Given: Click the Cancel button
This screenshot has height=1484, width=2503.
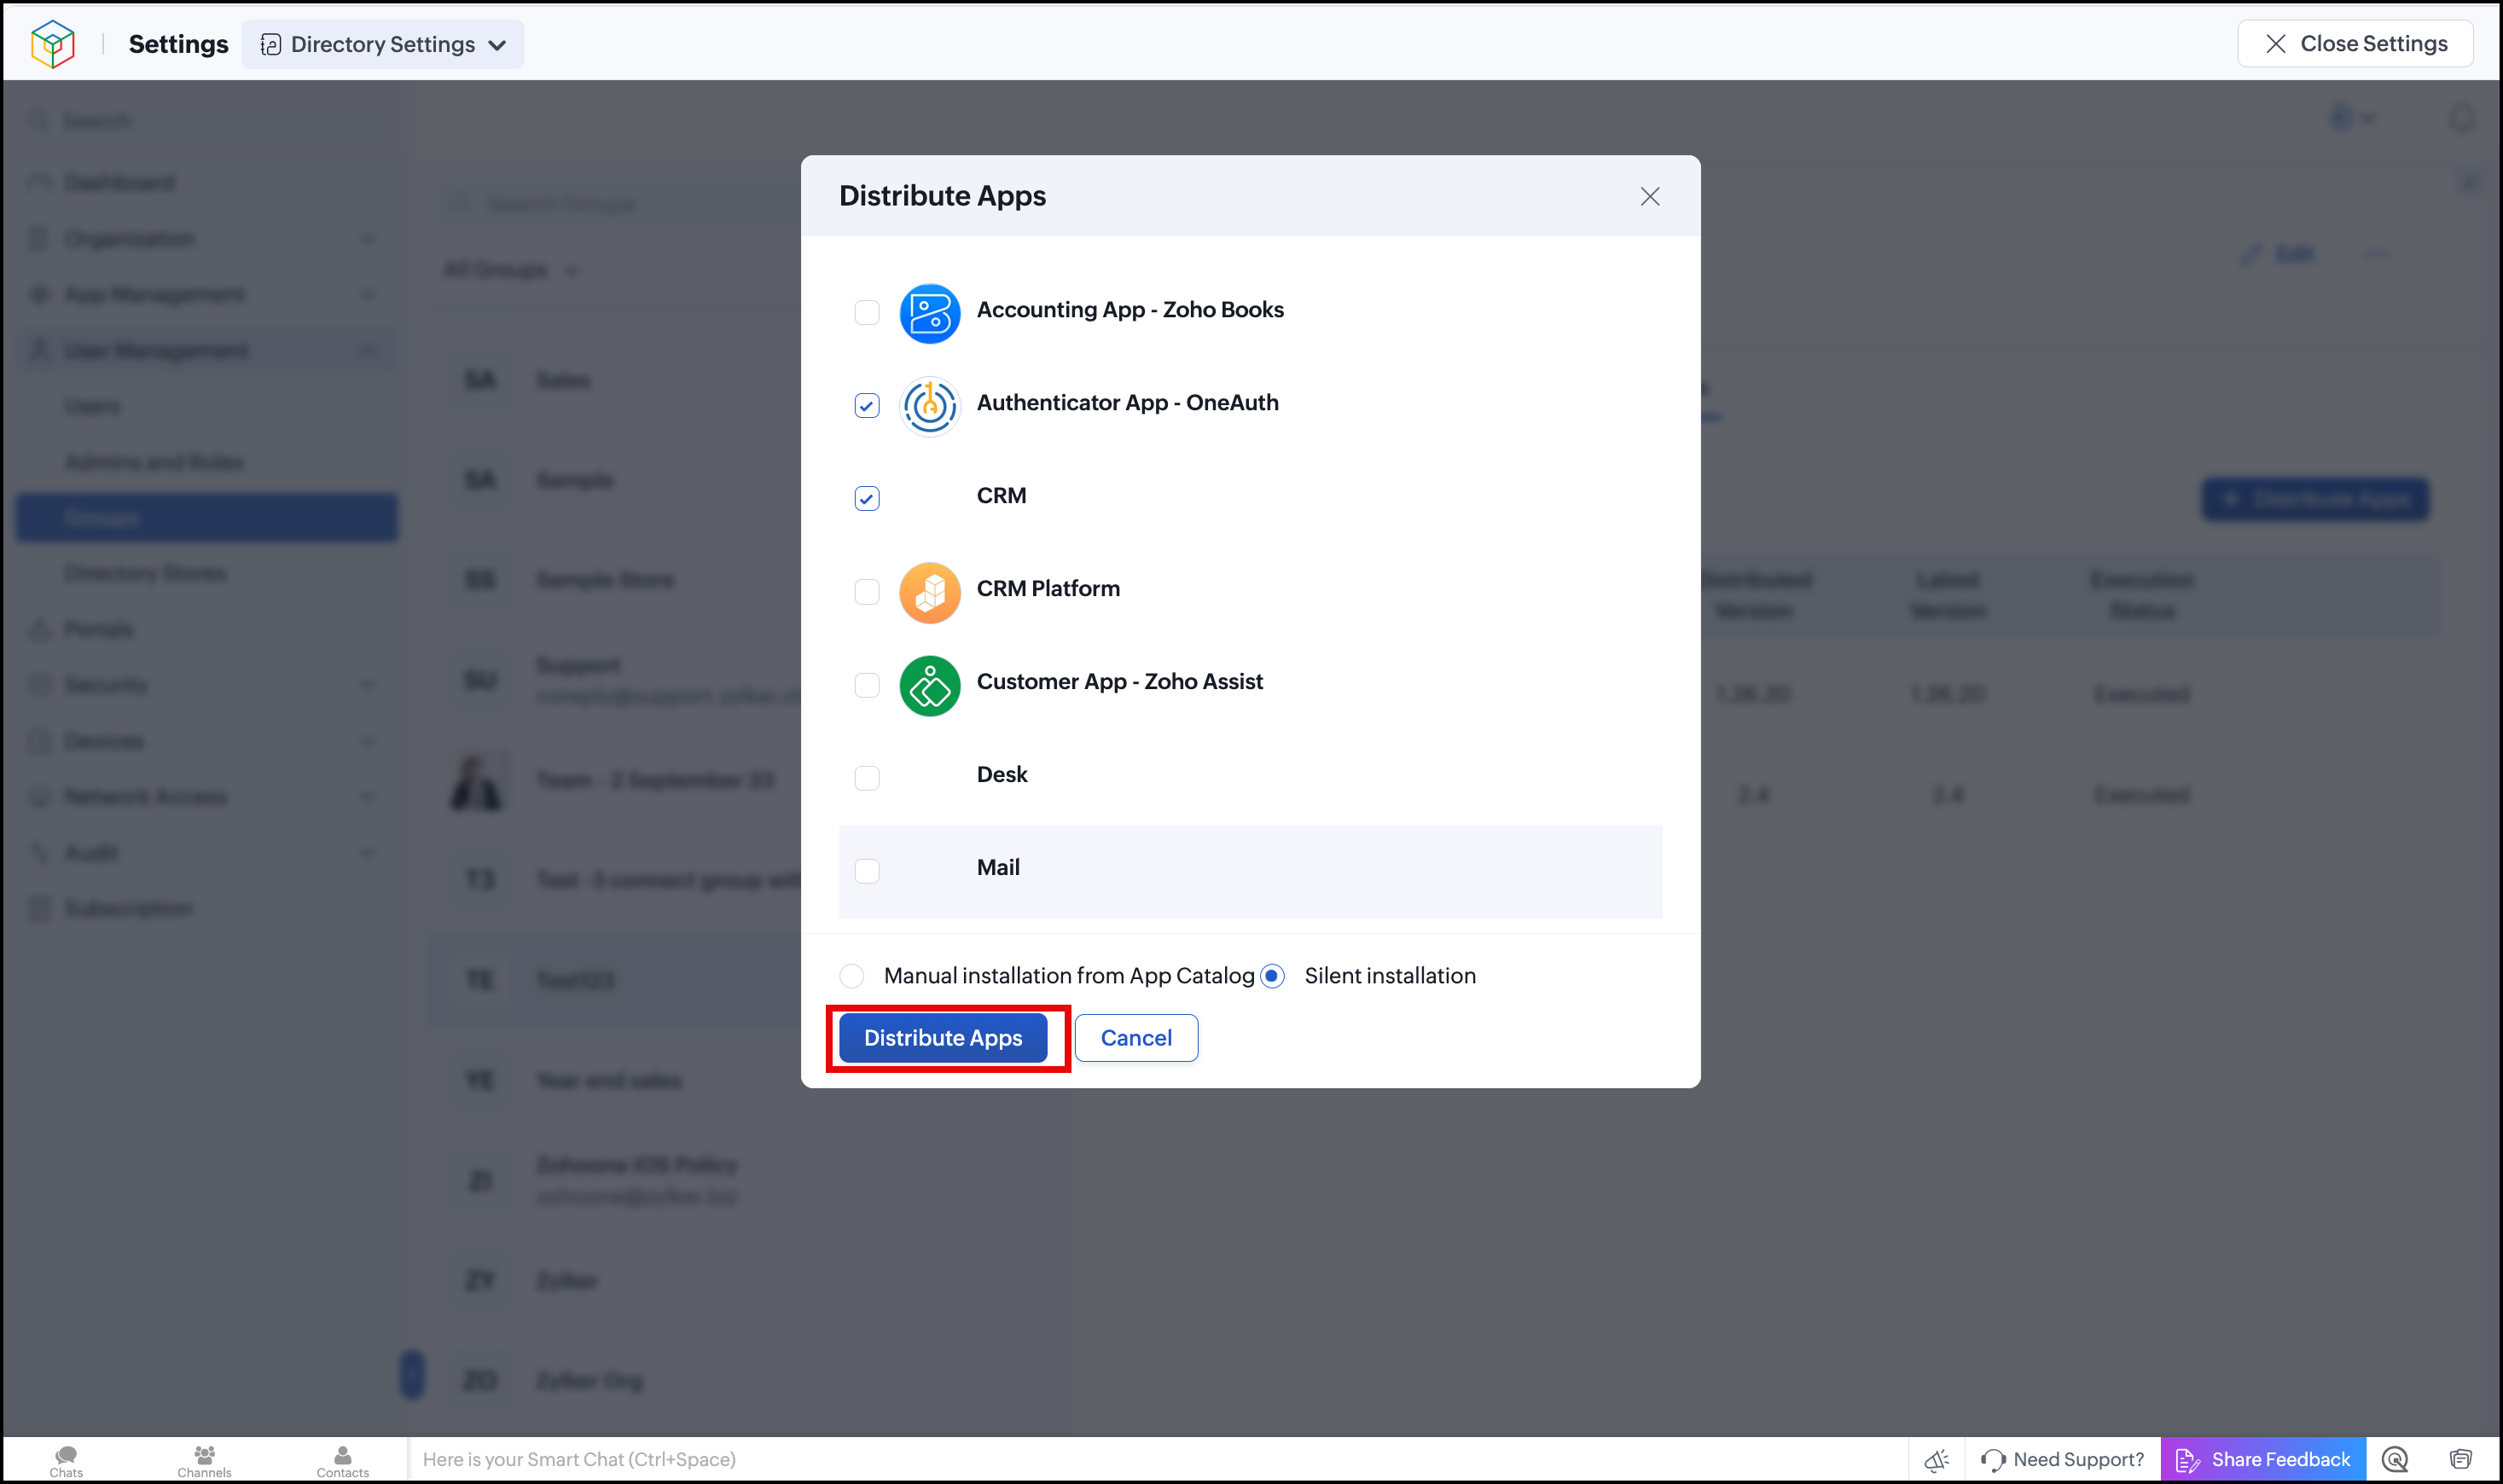Looking at the screenshot, I should (1136, 1038).
